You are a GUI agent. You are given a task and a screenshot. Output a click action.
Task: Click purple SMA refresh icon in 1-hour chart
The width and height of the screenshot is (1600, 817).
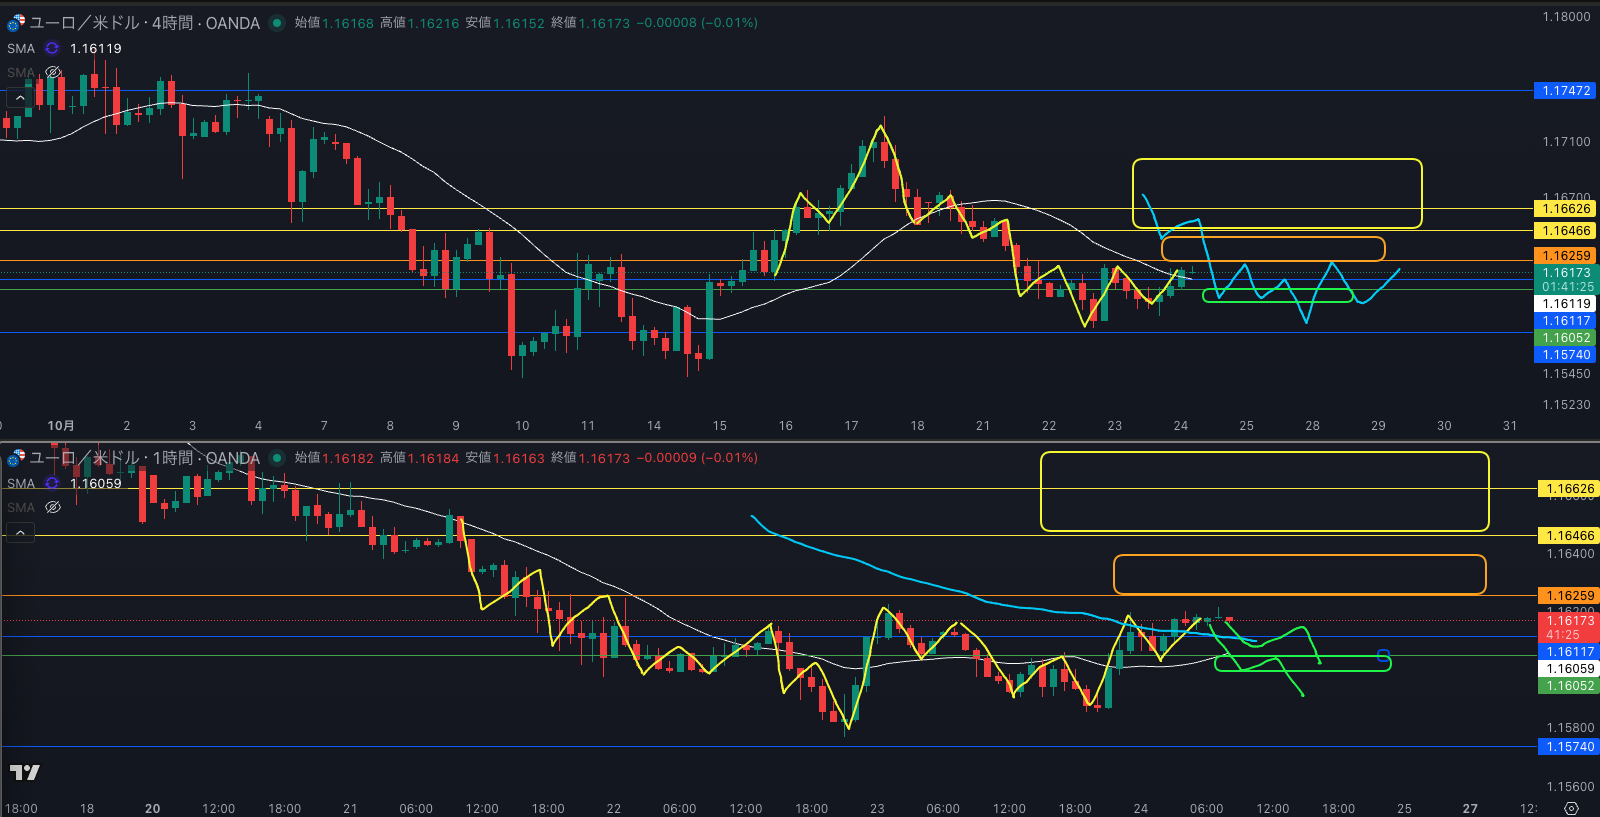point(52,483)
